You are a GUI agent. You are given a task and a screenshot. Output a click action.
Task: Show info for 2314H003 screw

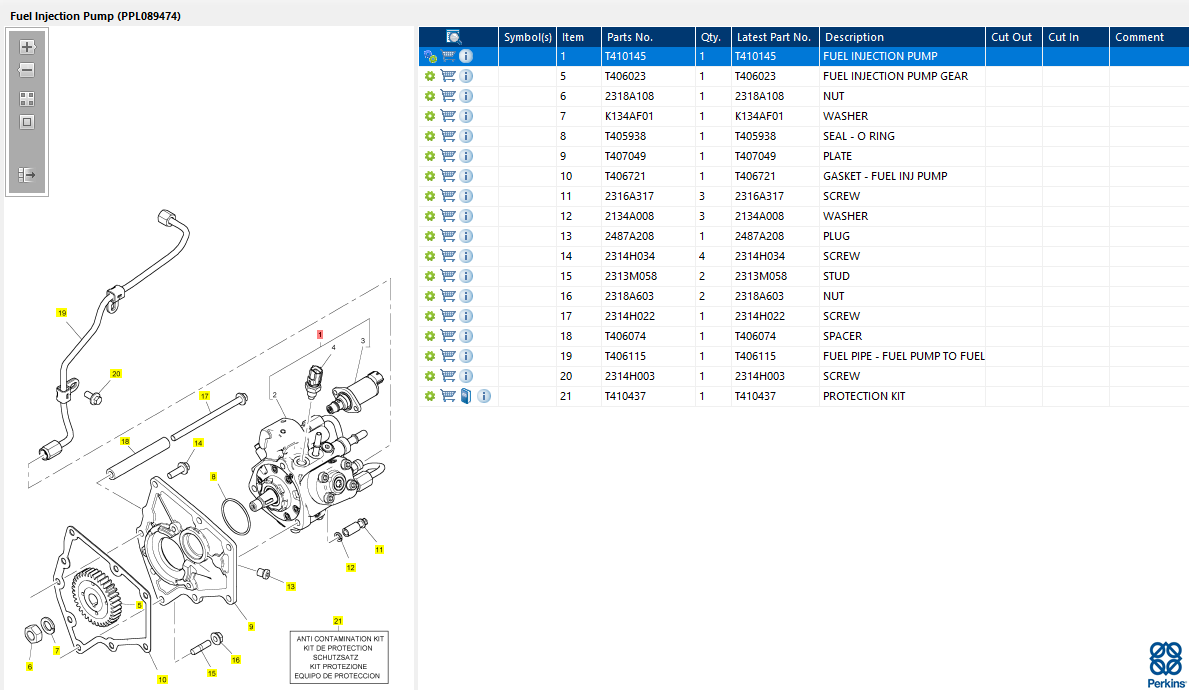466,376
